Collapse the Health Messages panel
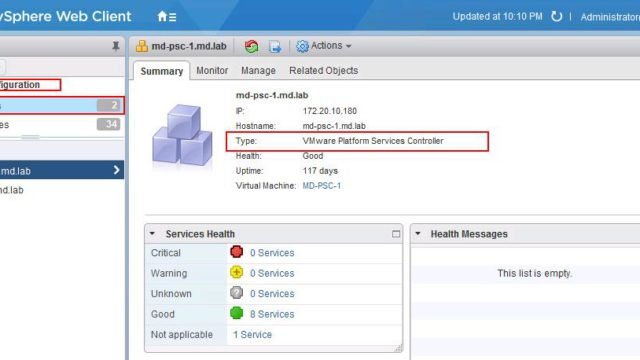 [x=418, y=234]
